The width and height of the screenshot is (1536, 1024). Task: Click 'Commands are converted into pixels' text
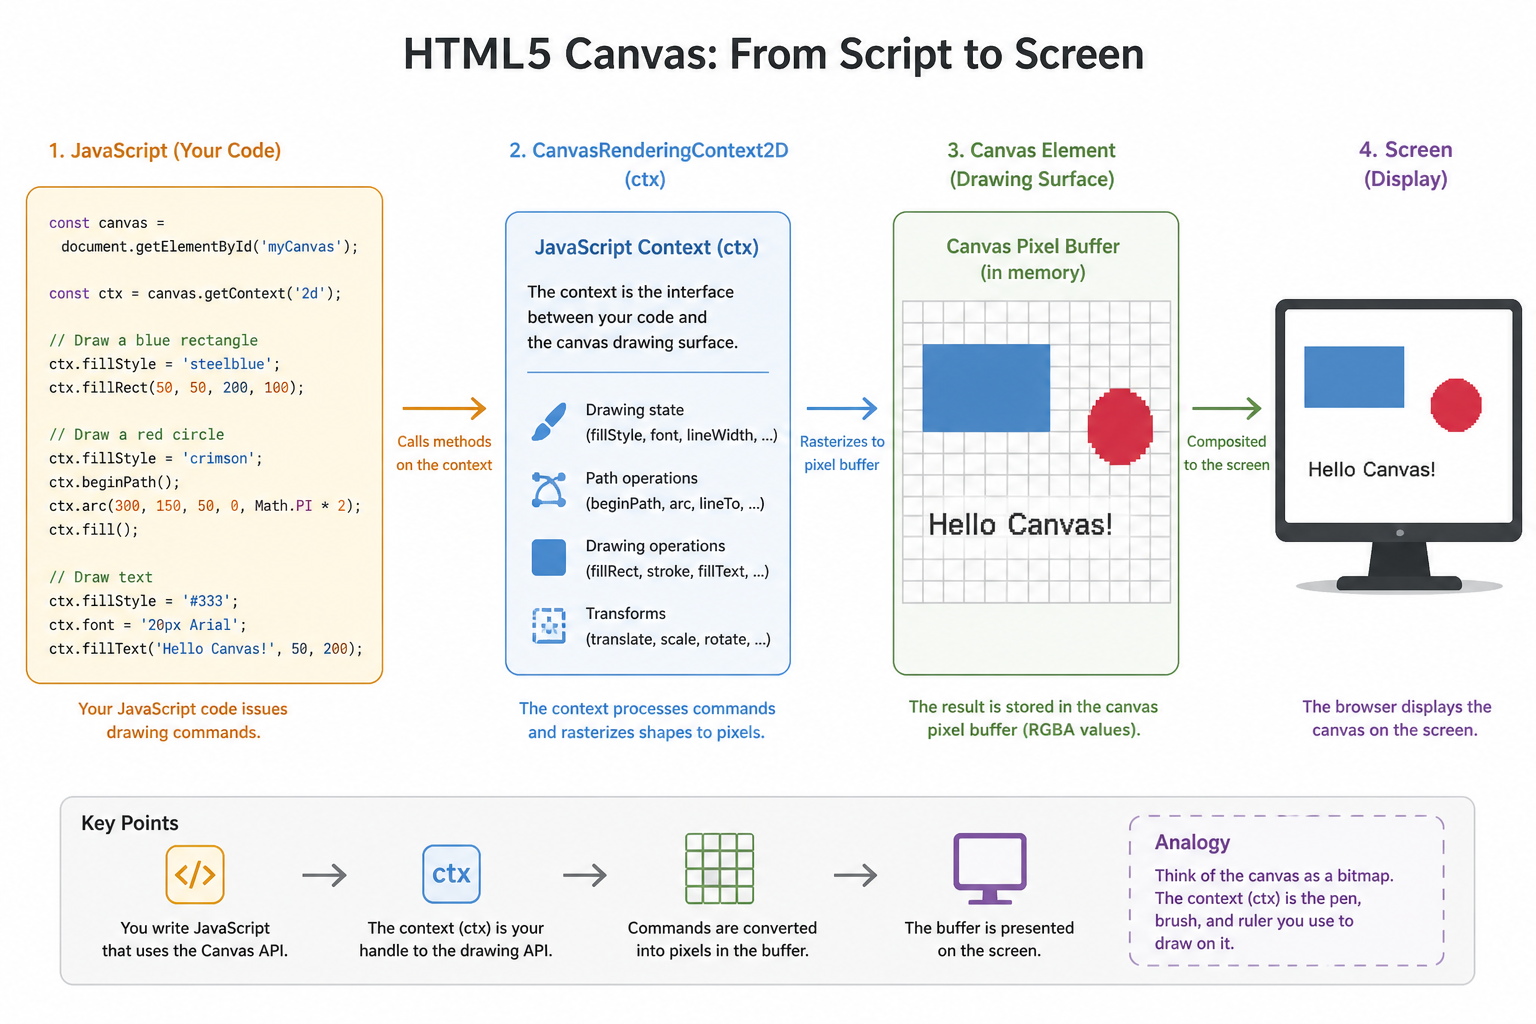[722, 940]
